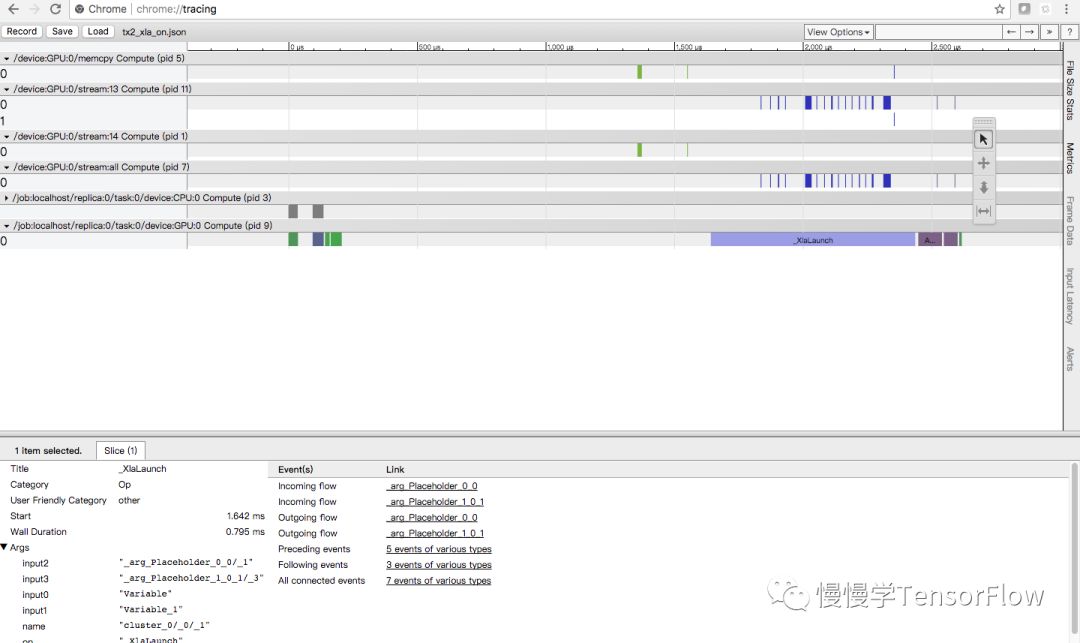The width and height of the screenshot is (1080, 643).
Task: Open the File Size Stats side tab
Action: click(1070, 90)
